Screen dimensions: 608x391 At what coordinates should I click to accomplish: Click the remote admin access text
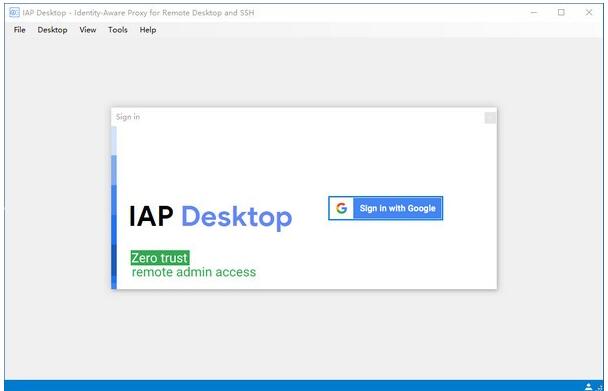[x=194, y=272]
